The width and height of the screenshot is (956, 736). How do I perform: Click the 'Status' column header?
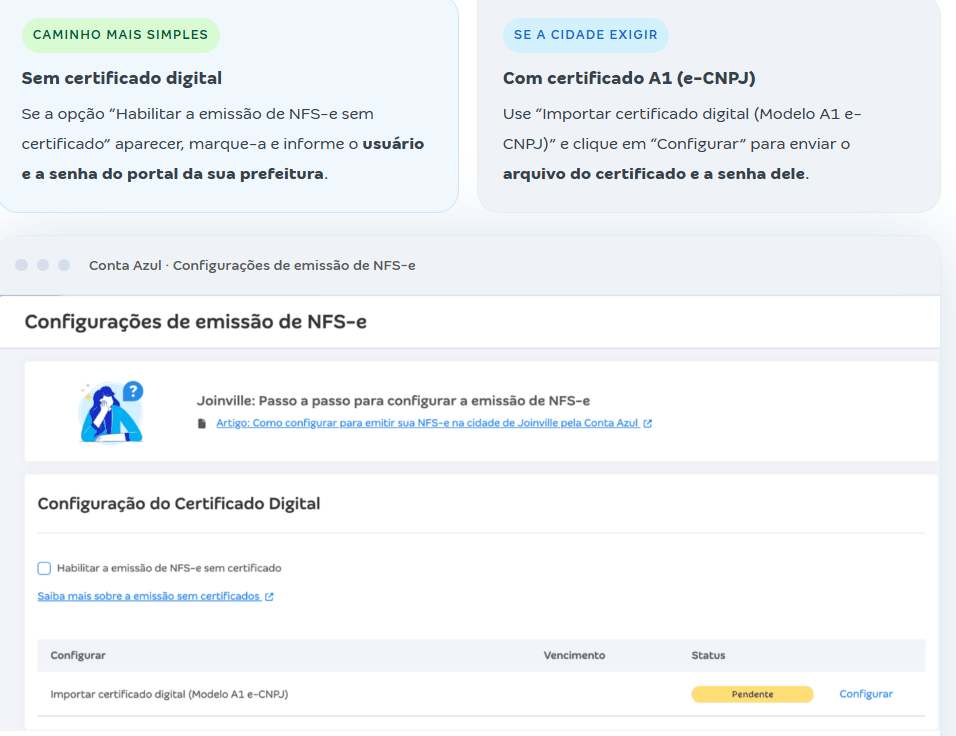click(708, 656)
